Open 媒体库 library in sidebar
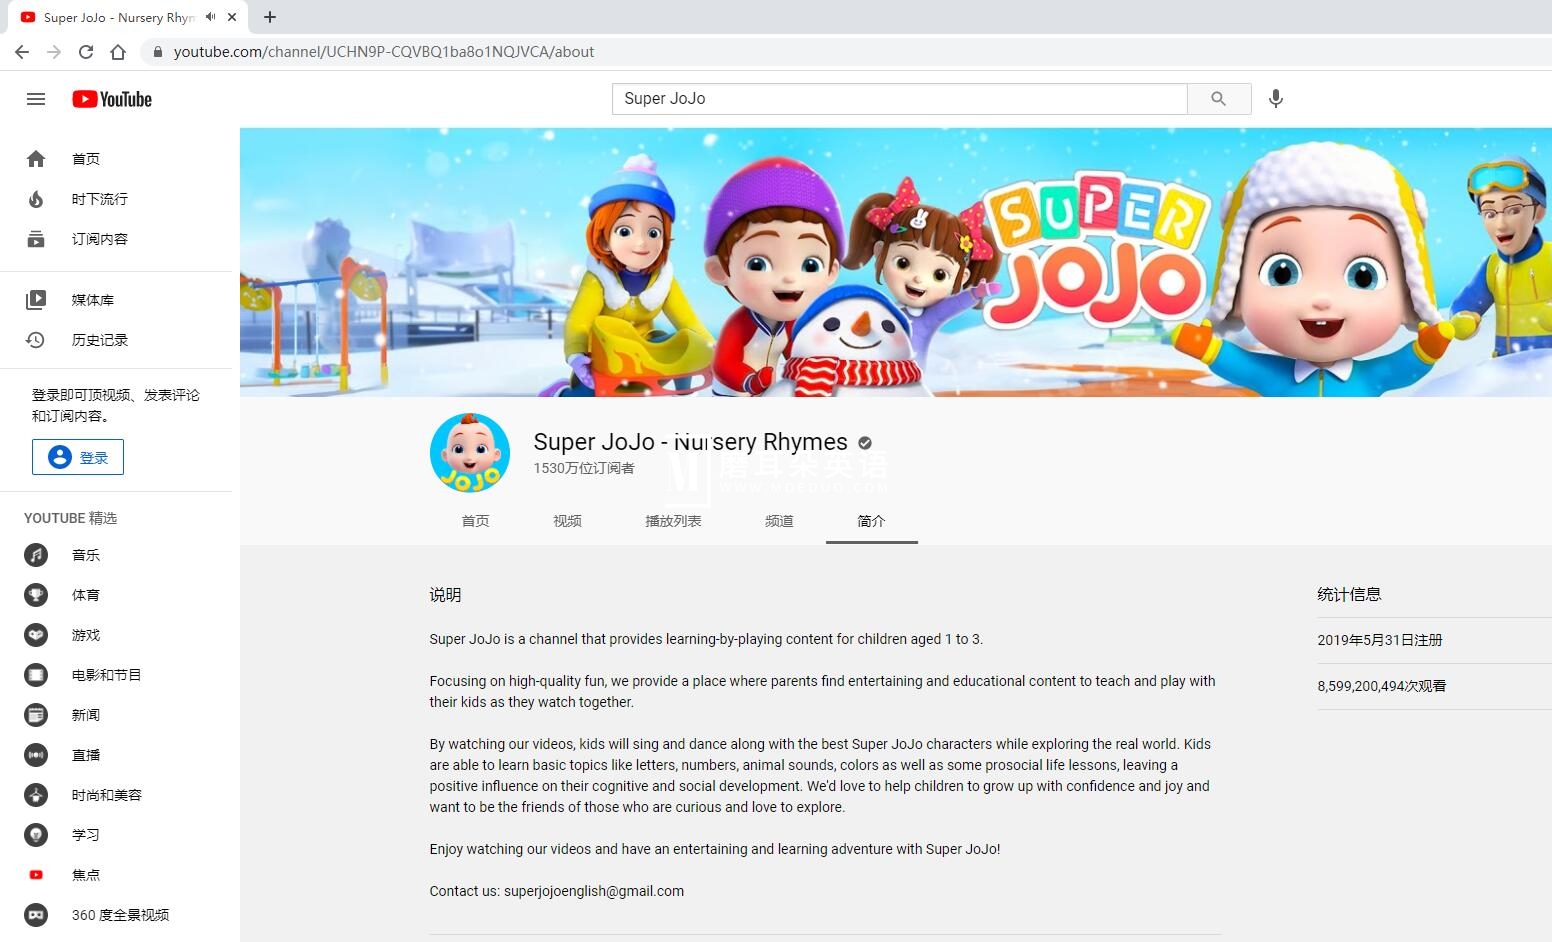 point(92,300)
